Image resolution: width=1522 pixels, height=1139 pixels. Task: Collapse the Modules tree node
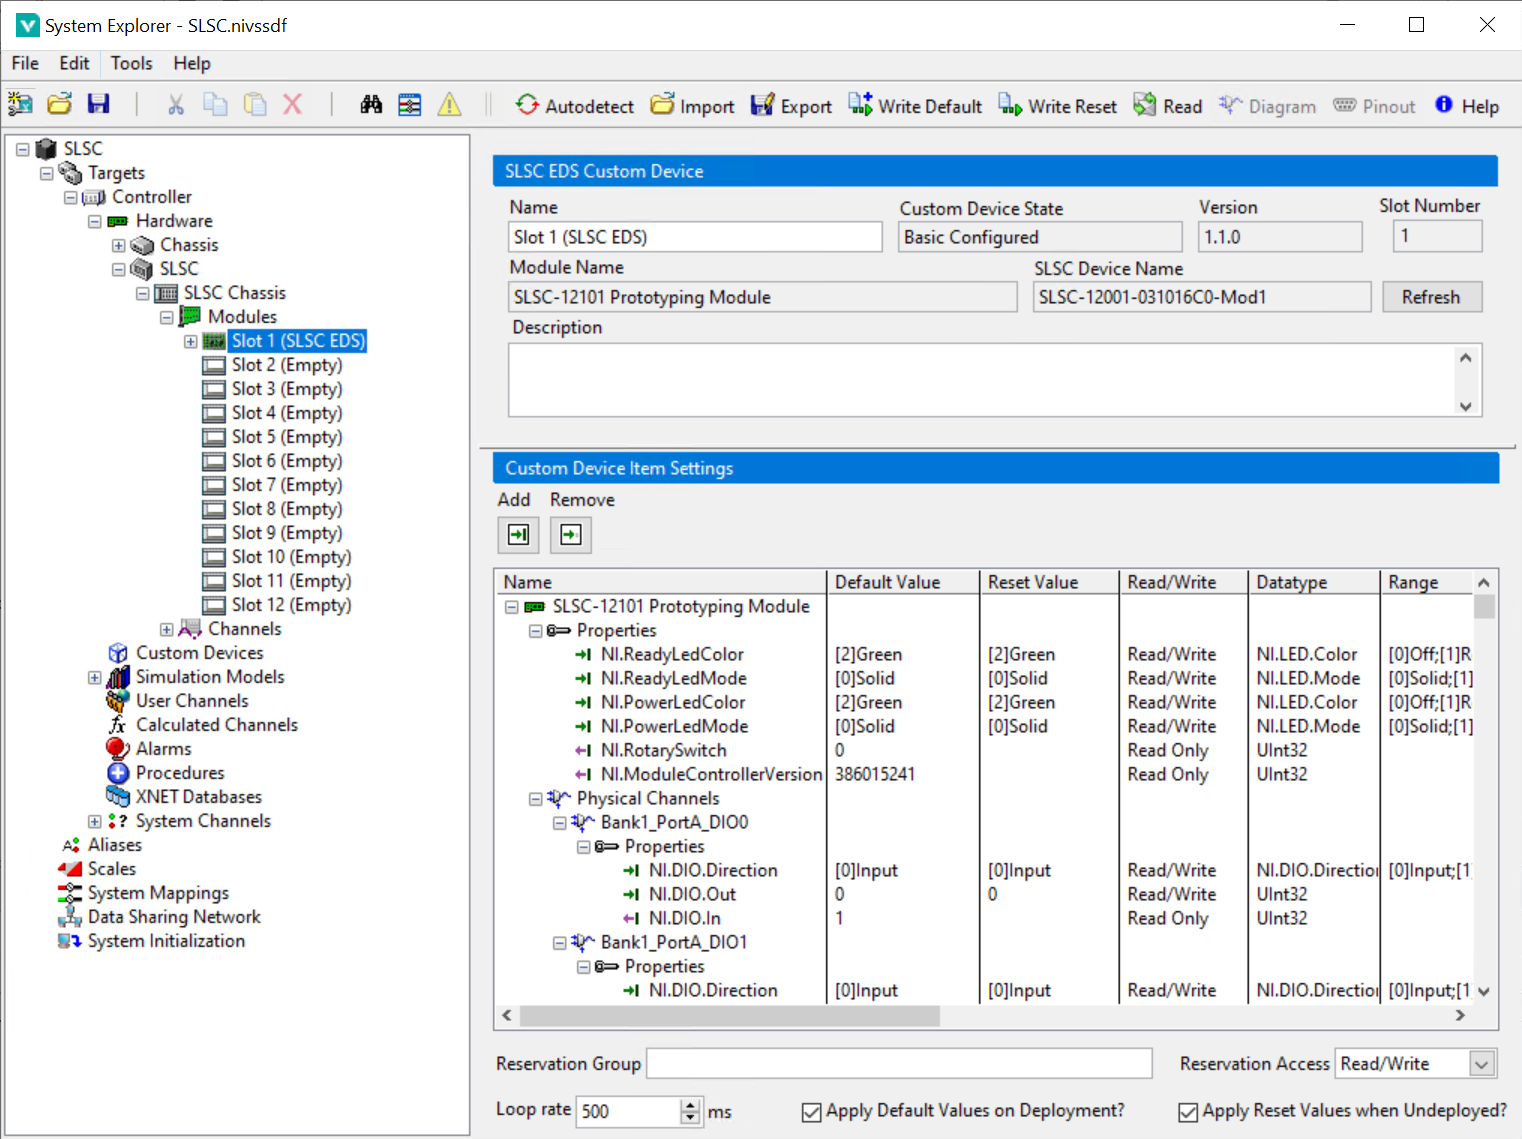click(166, 317)
